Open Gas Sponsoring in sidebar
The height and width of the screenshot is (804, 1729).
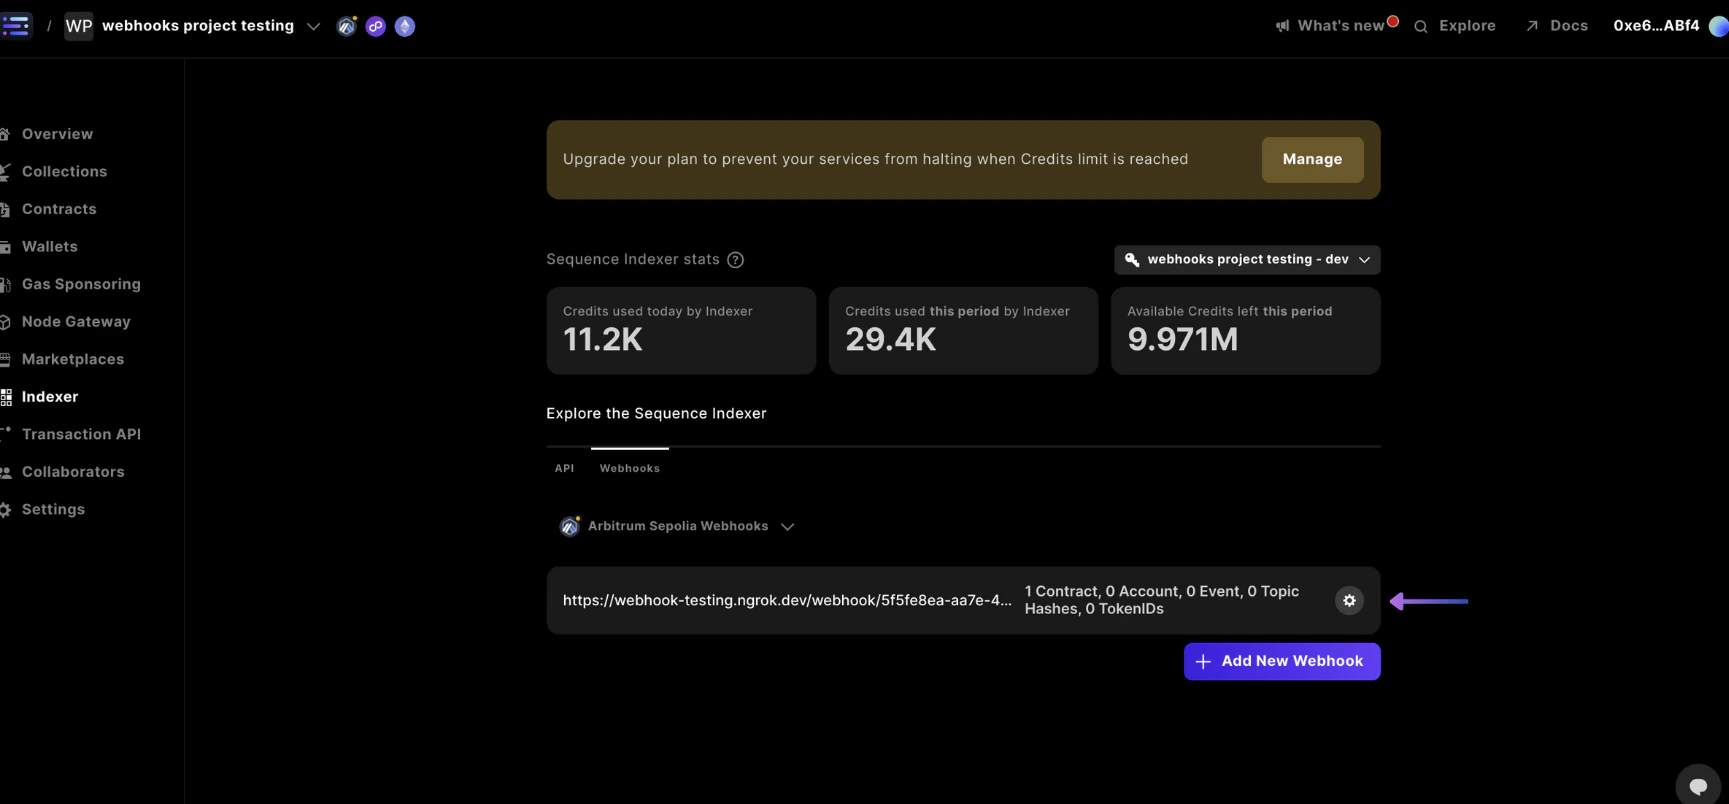(81, 284)
